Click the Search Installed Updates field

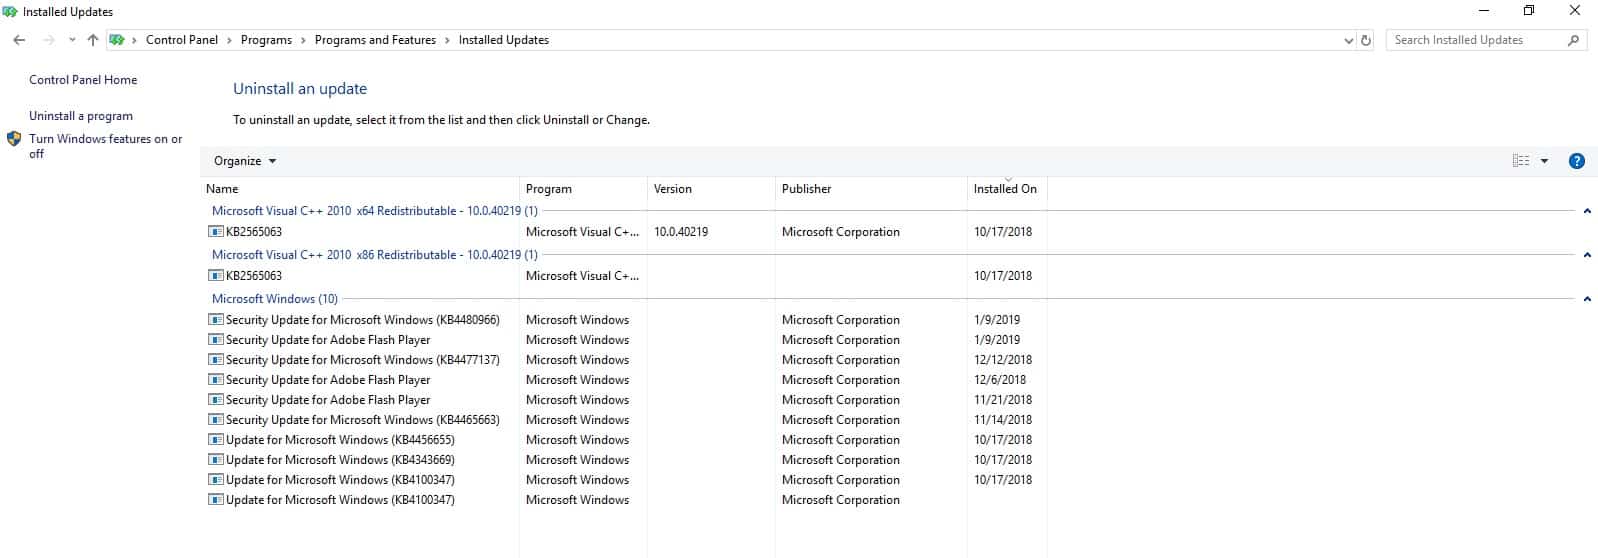pyautogui.click(x=1475, y=40)
